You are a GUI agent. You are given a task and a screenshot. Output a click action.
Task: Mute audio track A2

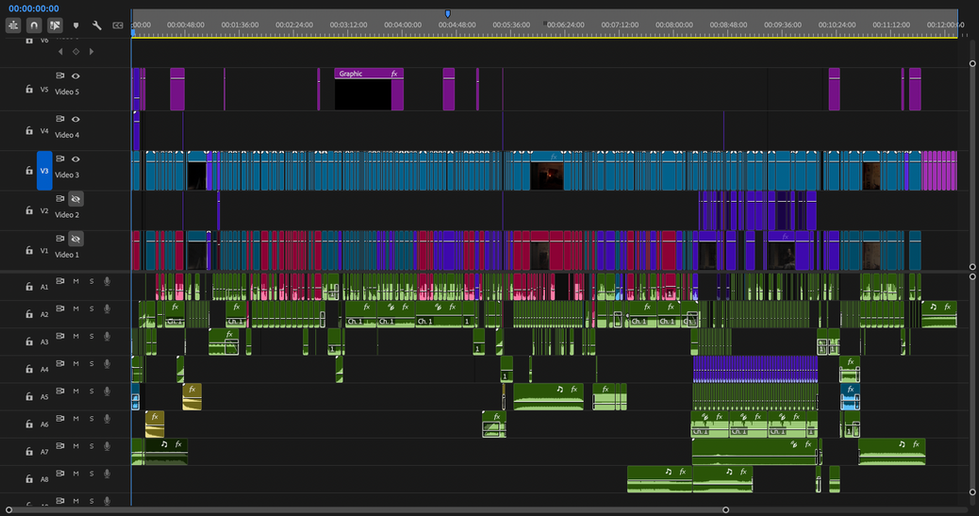(76, 309)
